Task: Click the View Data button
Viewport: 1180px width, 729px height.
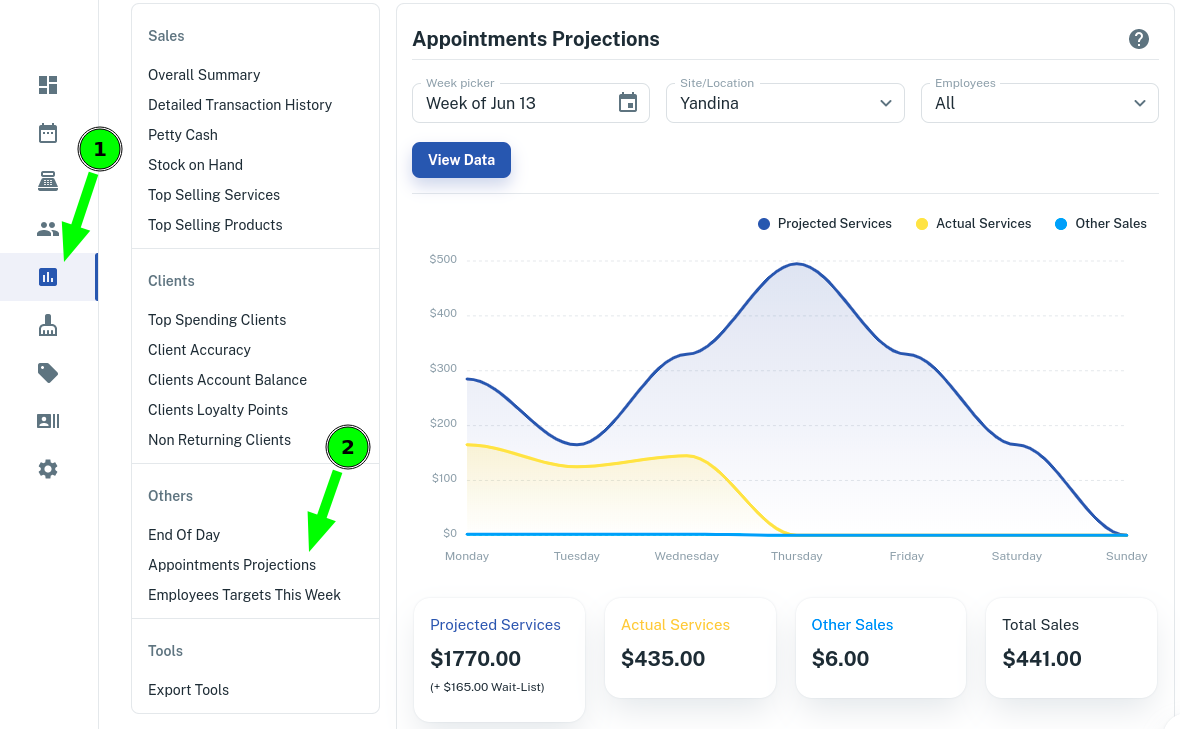Action: (x=461, y=159)
